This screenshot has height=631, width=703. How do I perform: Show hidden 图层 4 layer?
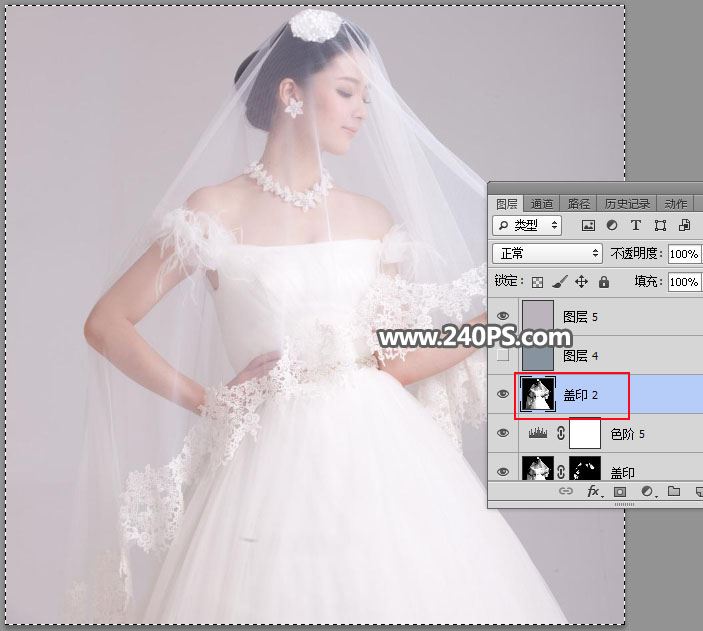503,355
